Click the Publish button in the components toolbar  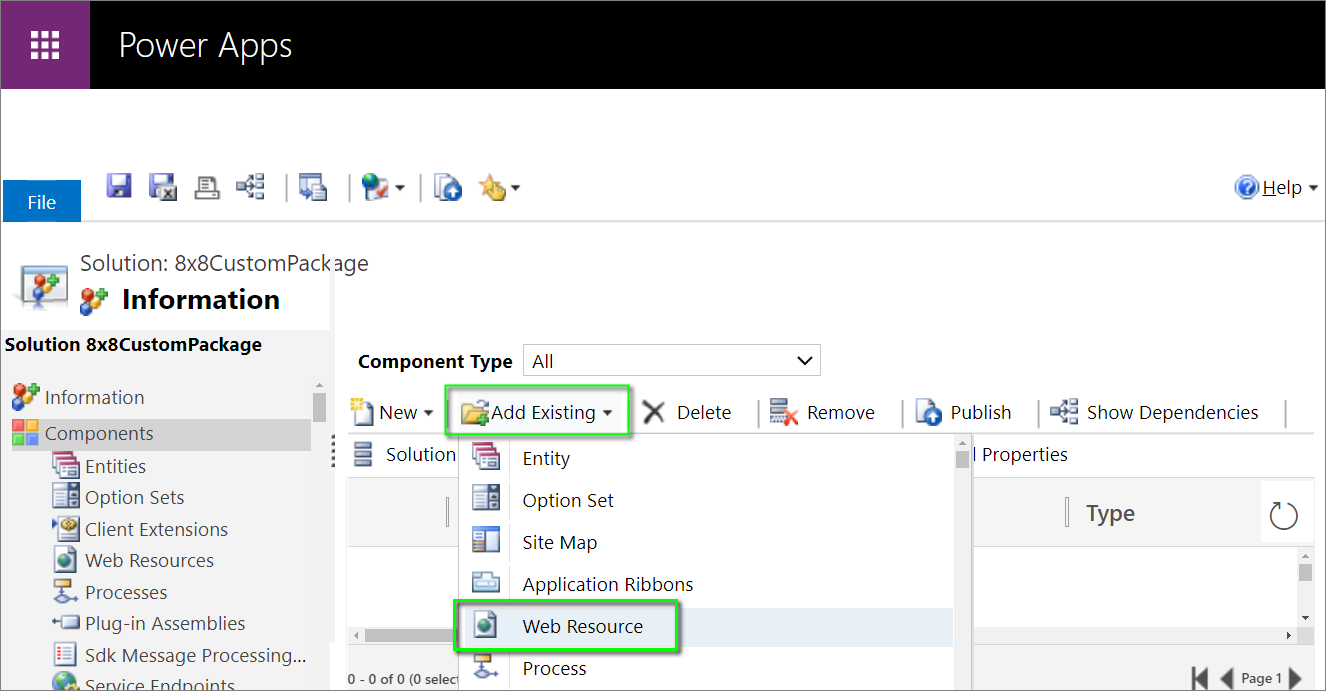[x=964, y=412]
